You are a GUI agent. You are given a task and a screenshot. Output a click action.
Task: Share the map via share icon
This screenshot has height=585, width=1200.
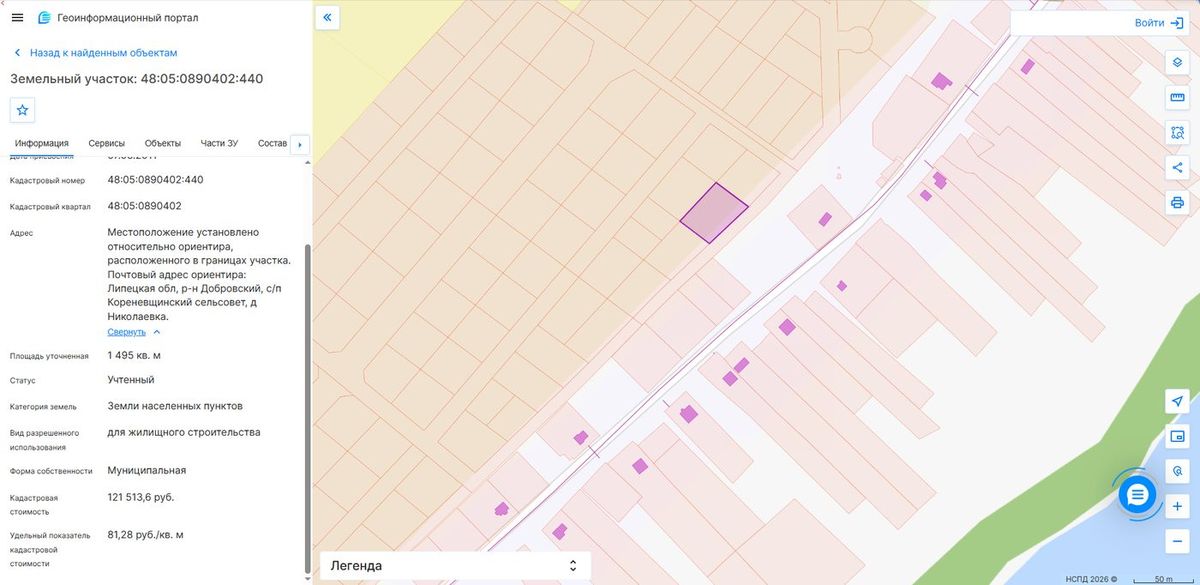[1177, 167]
